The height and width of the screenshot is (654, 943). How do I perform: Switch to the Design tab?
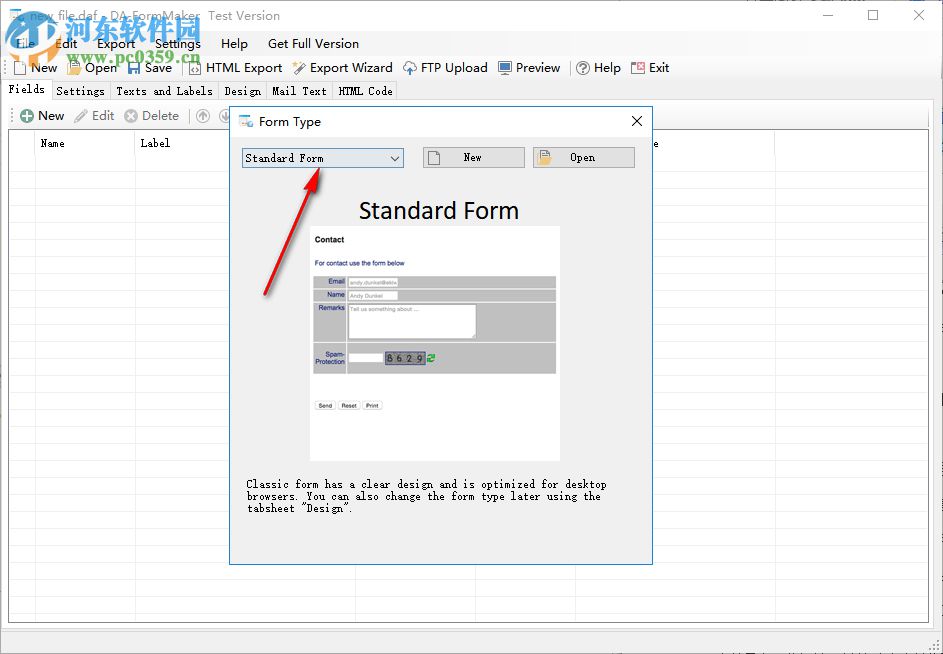coord(242,90)
